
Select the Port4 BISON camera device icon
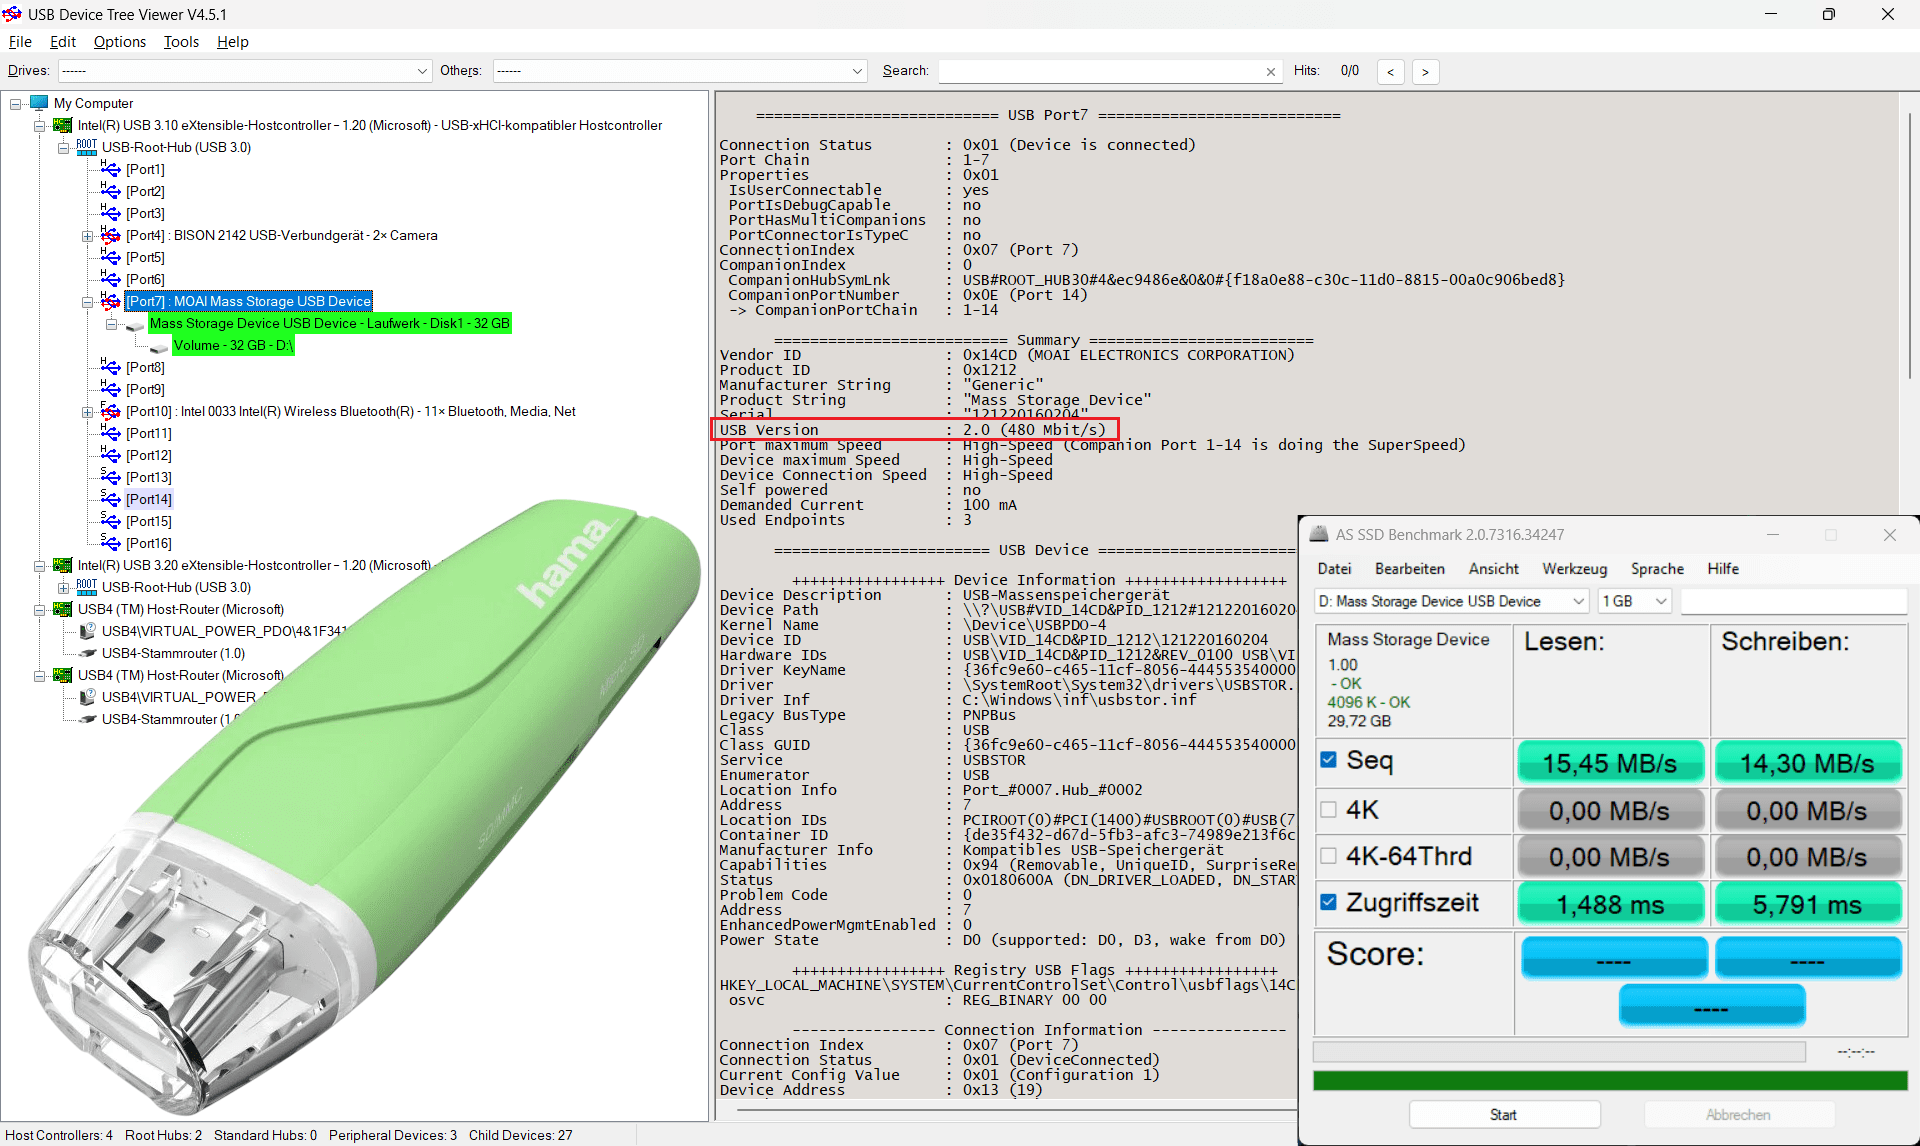click(111, 235)
